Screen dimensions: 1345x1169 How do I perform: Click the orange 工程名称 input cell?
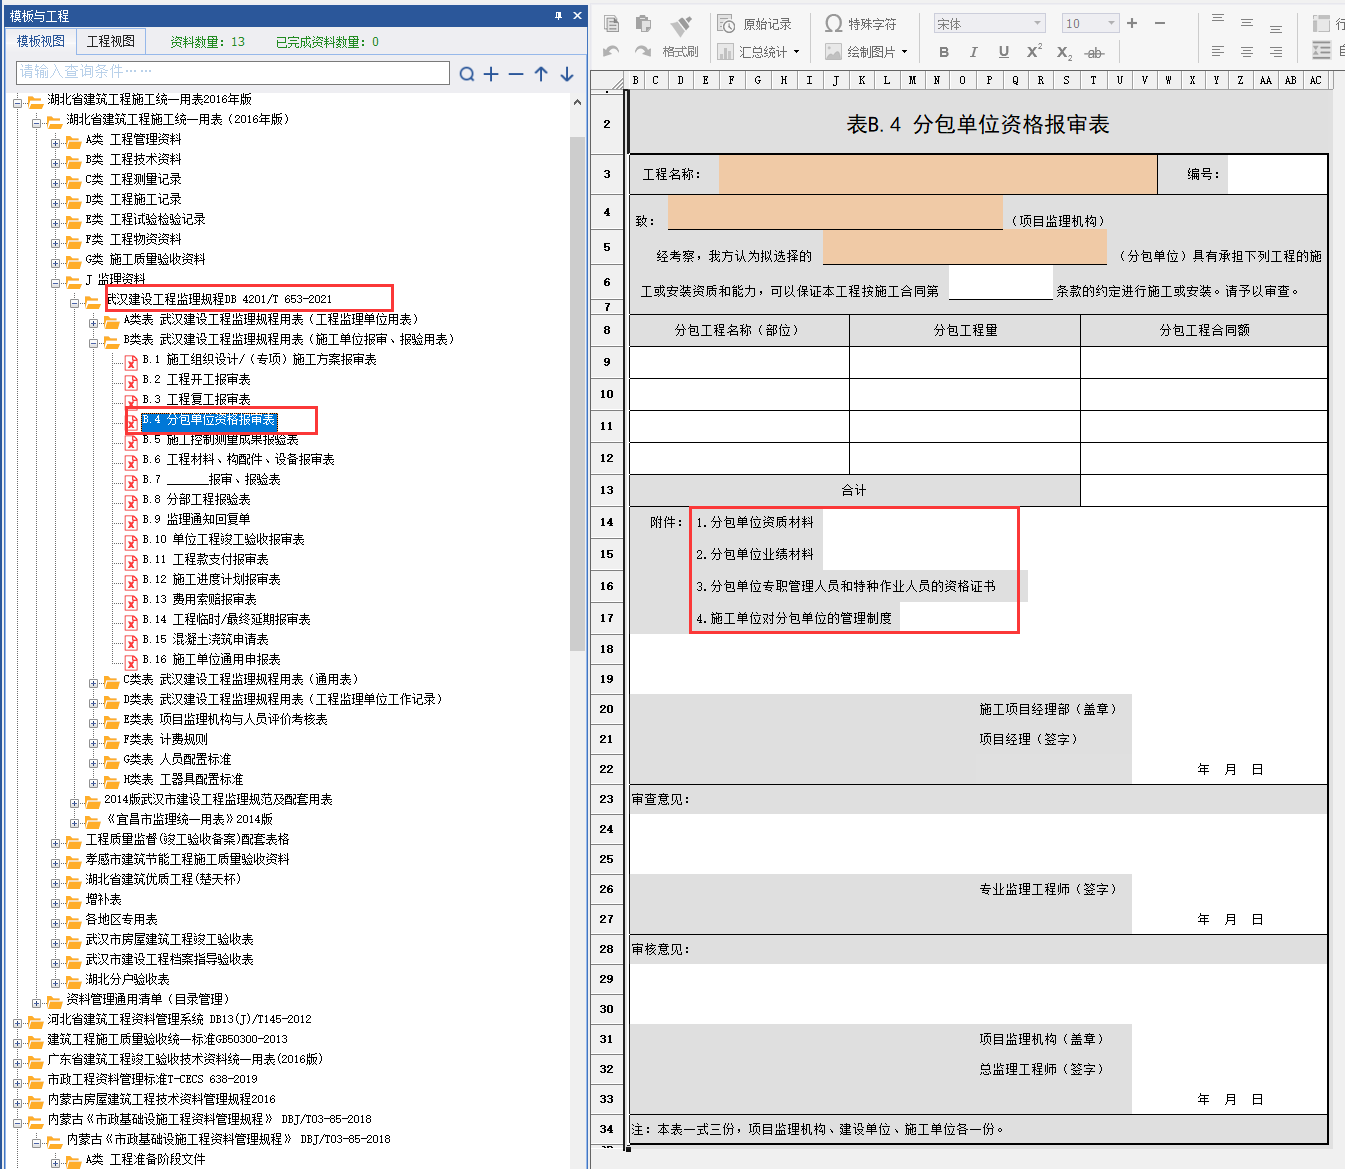938,174
